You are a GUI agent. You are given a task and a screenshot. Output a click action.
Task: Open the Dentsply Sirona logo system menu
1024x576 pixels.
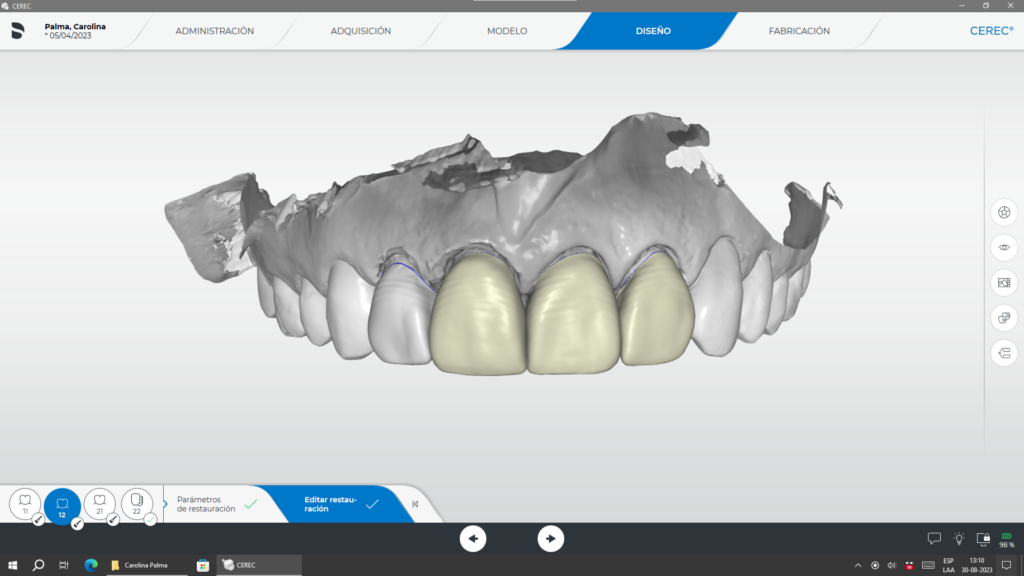click(18, 31)
